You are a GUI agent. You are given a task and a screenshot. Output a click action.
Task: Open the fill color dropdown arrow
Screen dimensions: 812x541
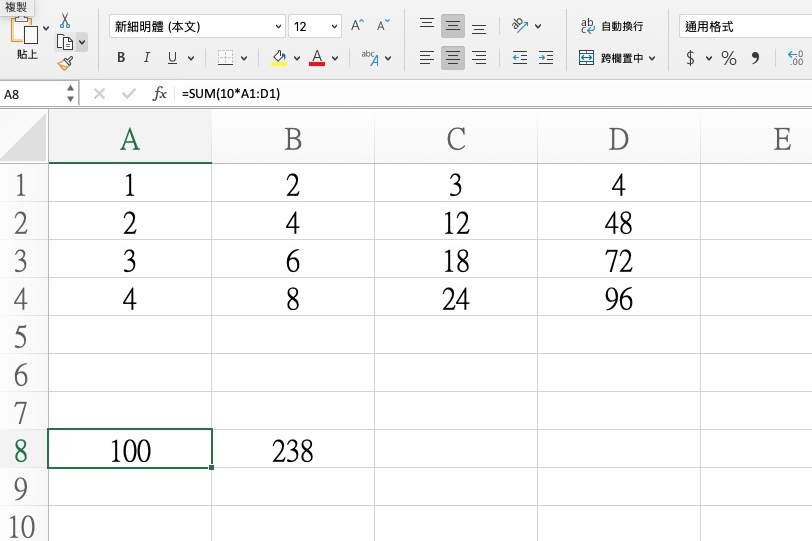coord(297,58)
